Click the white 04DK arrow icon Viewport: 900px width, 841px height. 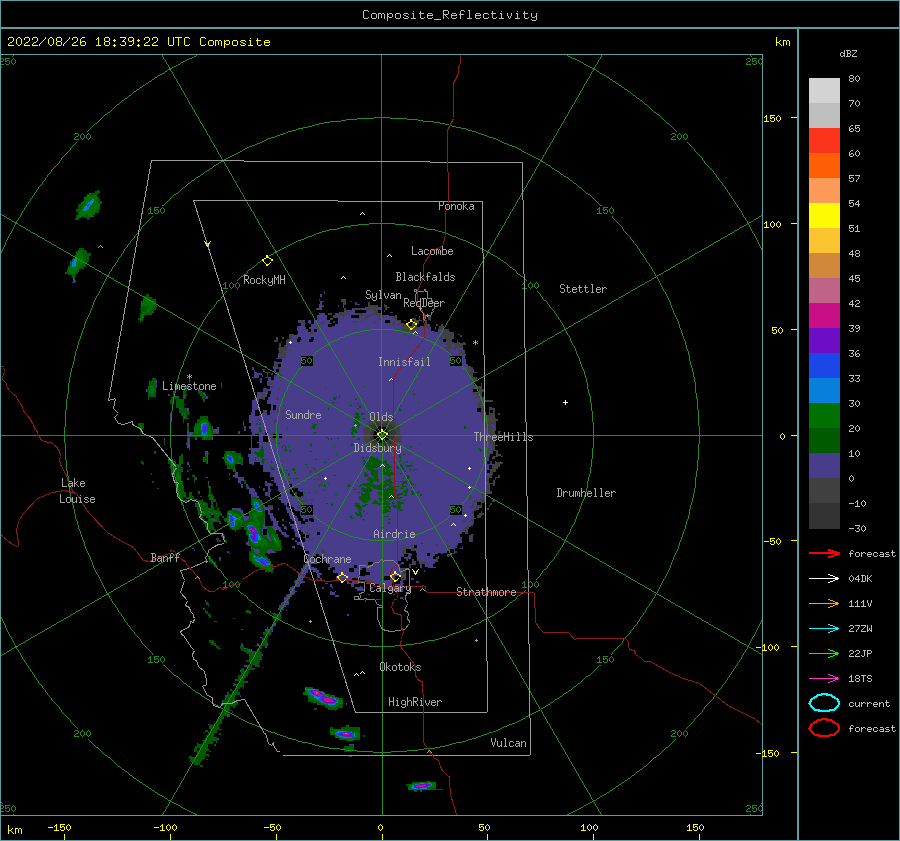[x=824, y=578]
